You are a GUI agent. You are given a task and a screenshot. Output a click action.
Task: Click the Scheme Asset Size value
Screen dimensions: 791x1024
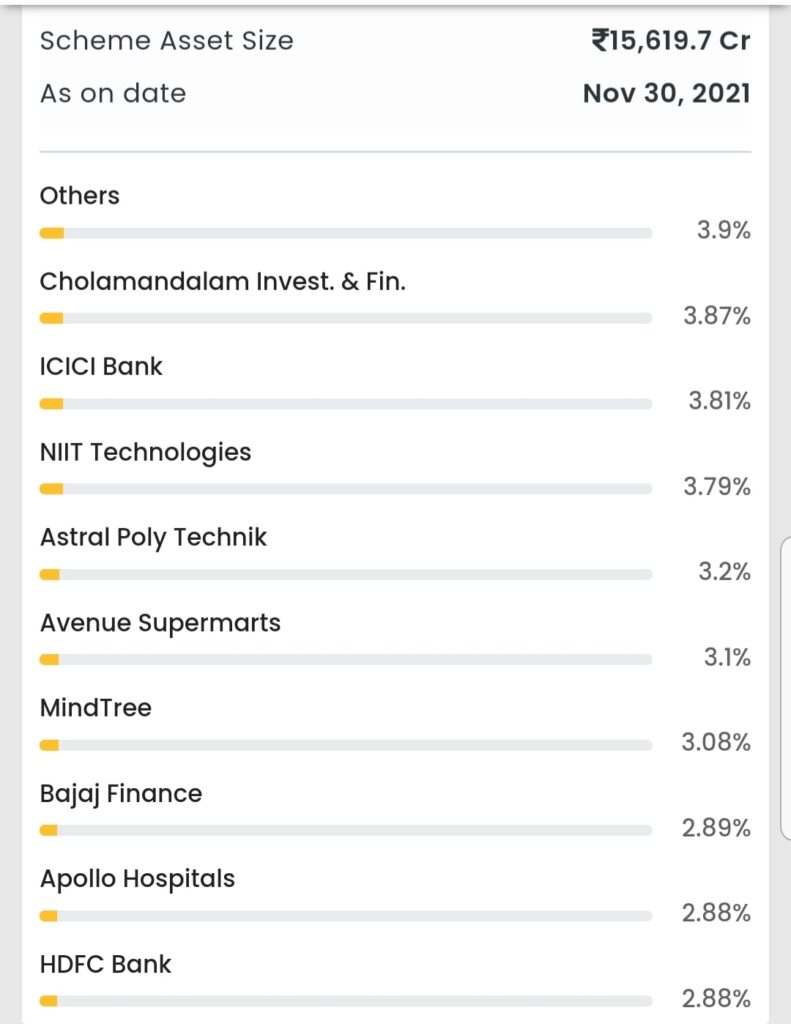(x=671, y=40)
